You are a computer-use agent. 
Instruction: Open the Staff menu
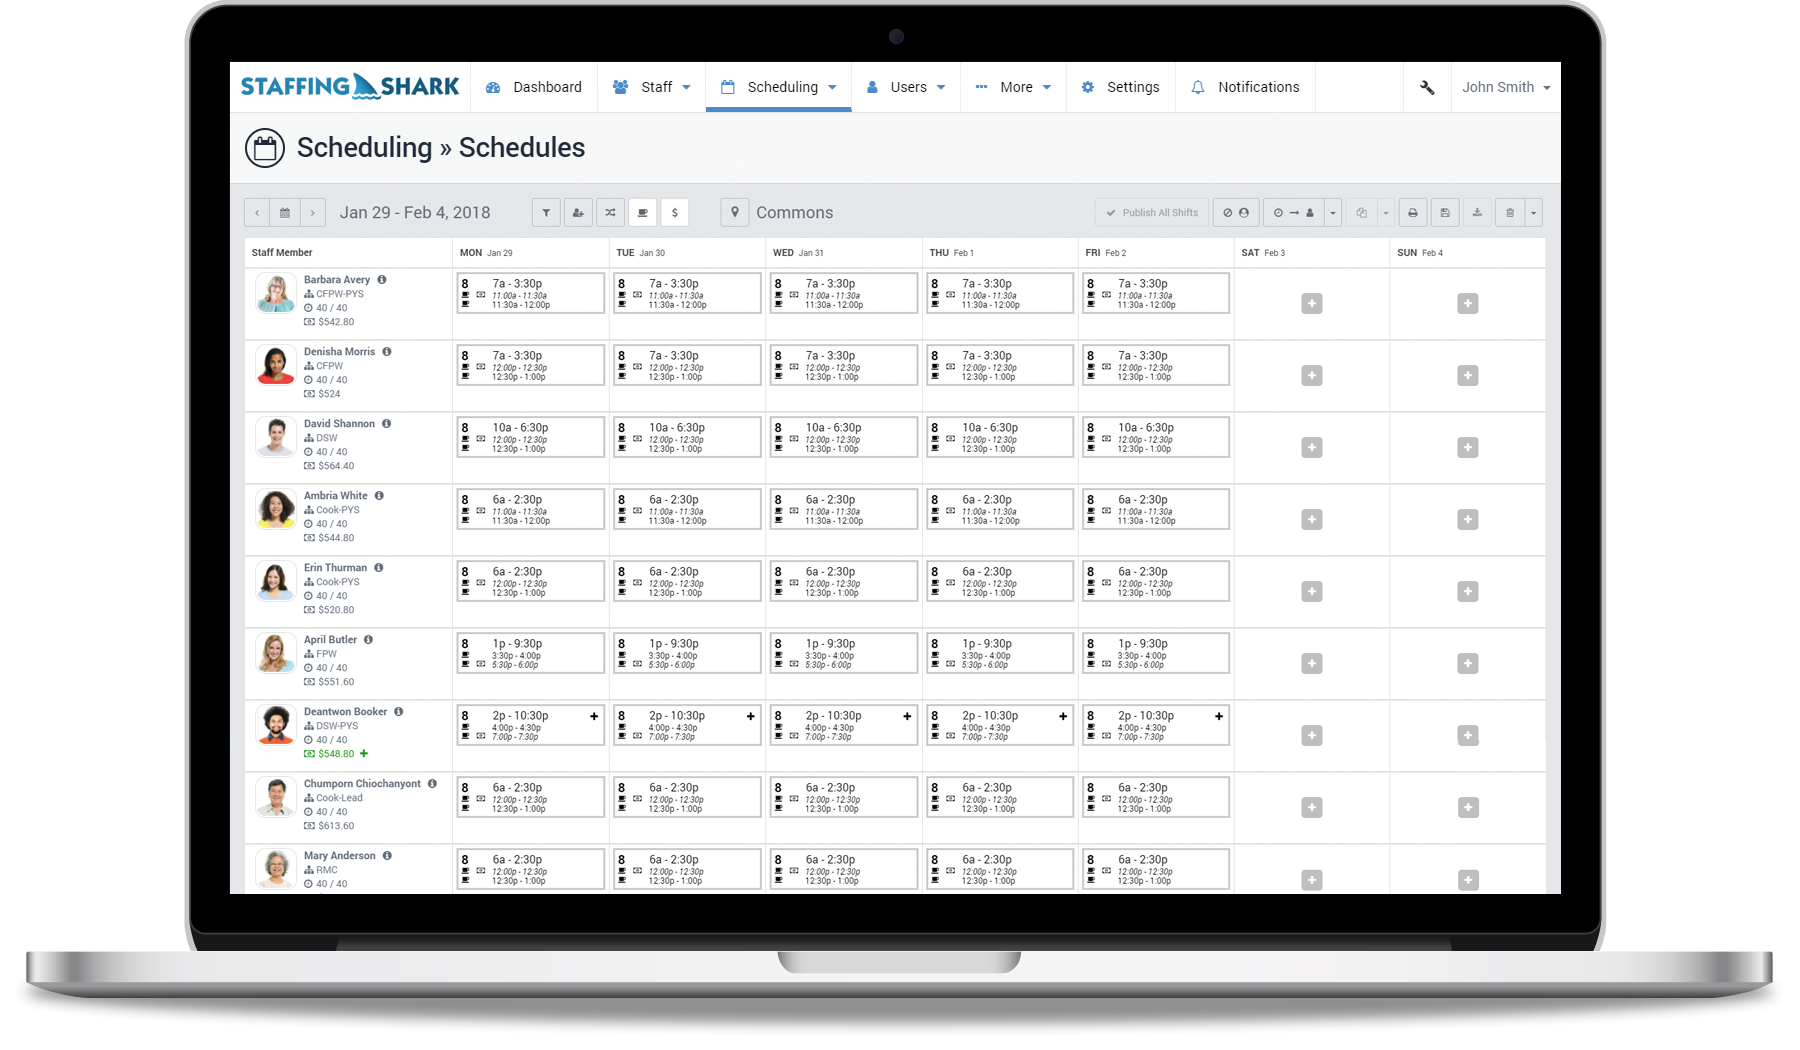(652, 88)
